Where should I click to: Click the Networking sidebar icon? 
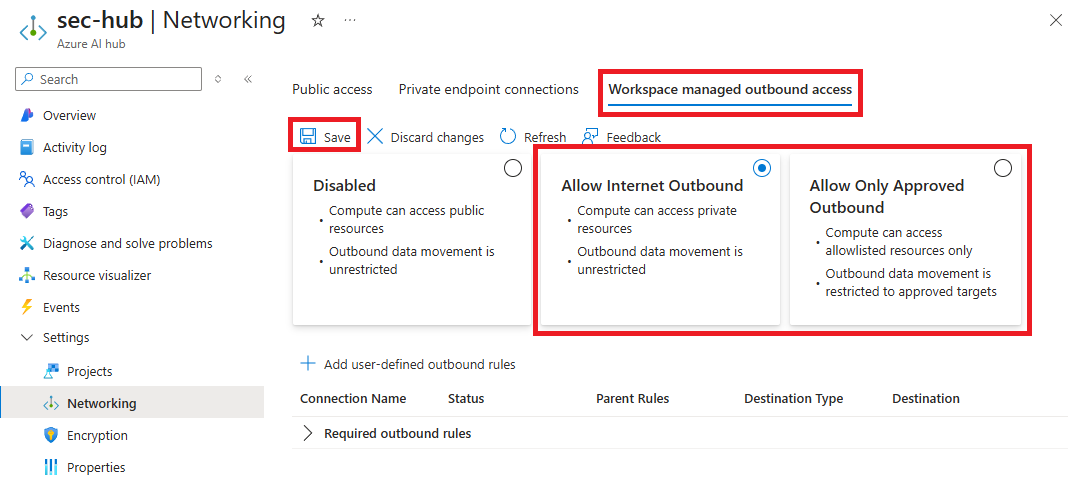(x=51, y=403)
